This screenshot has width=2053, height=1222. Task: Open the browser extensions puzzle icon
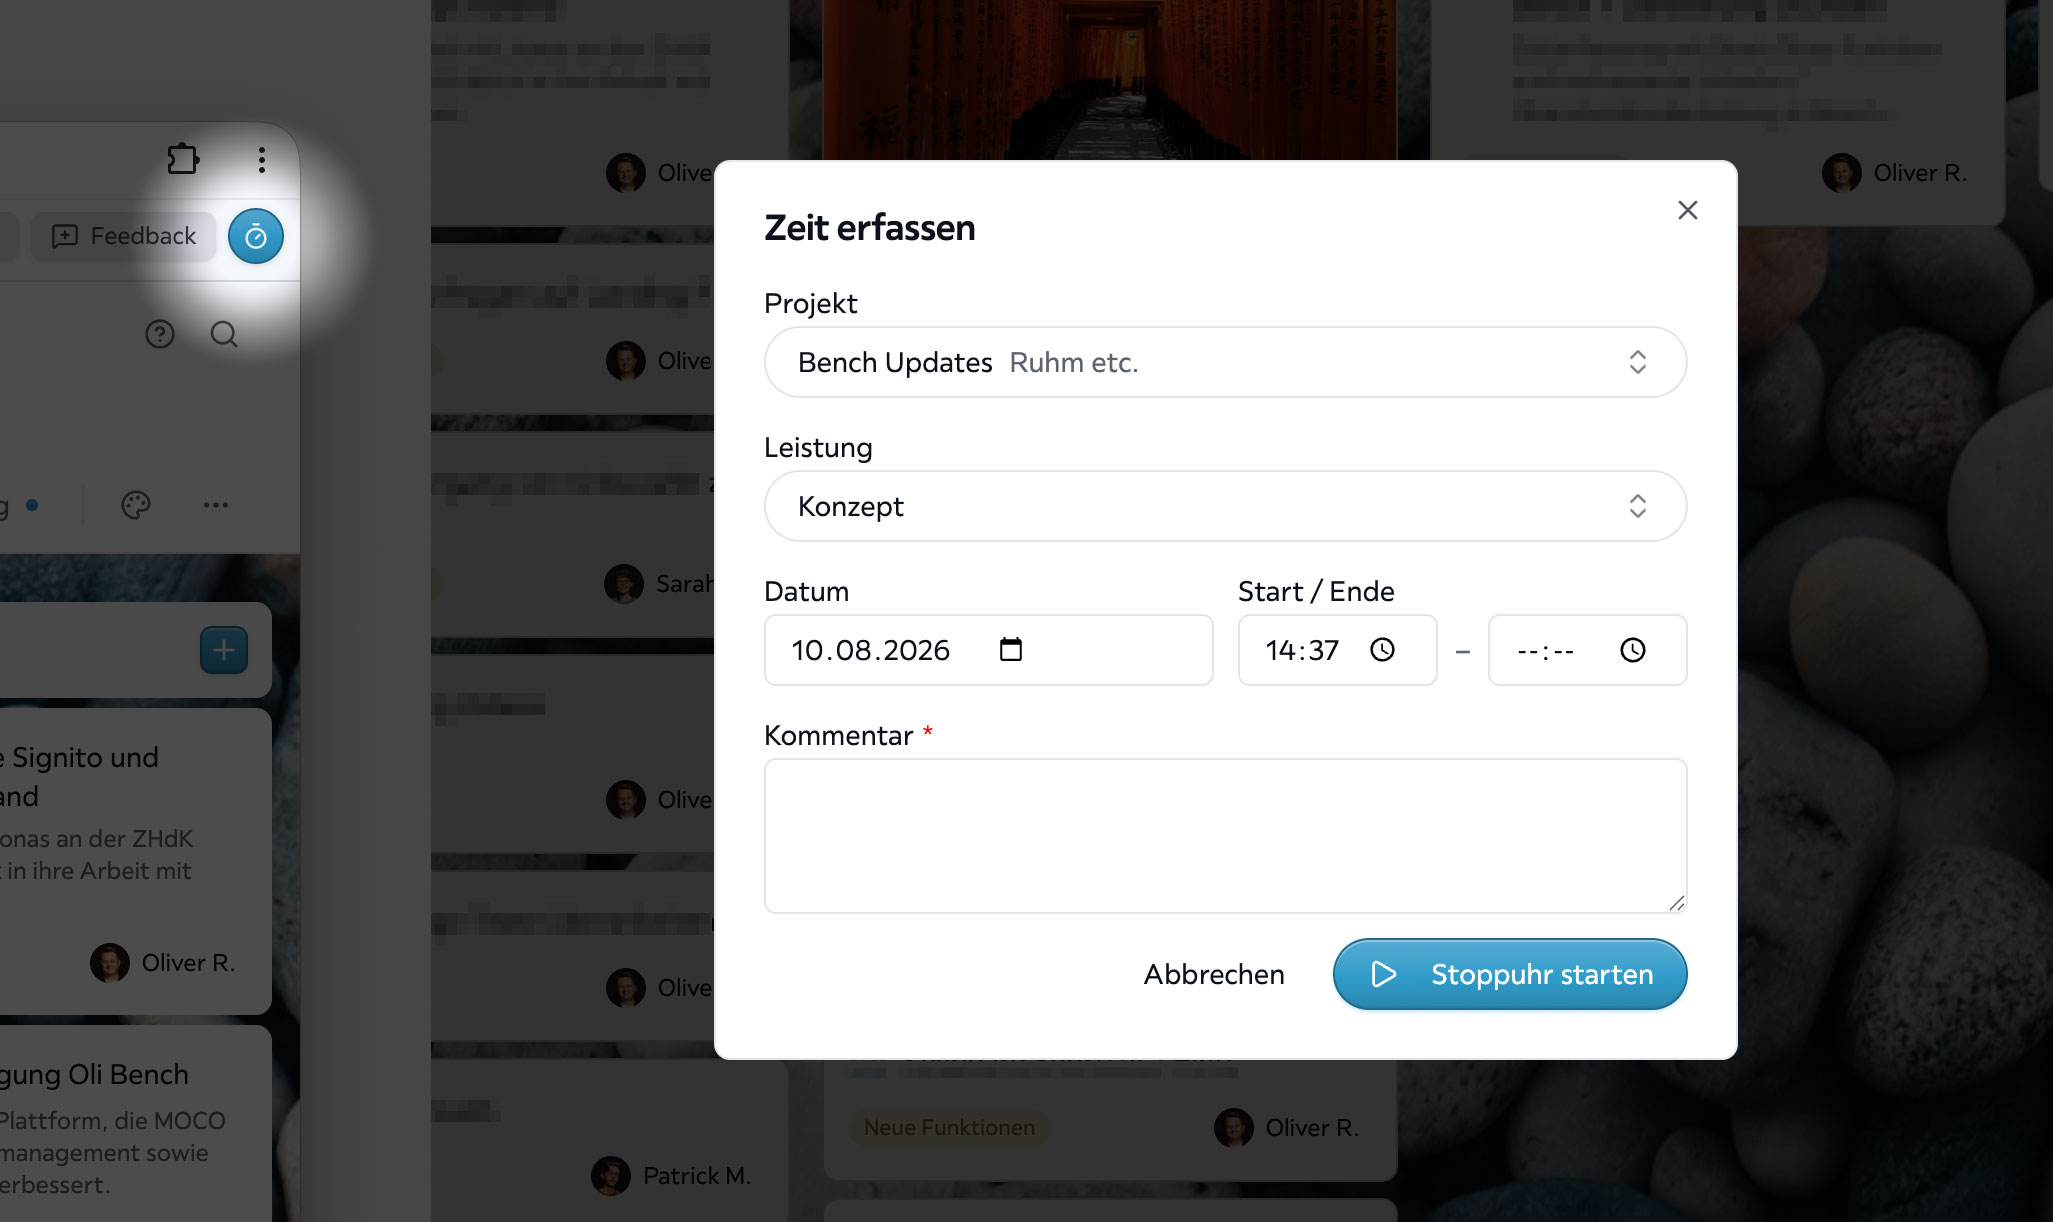(183, 160)
